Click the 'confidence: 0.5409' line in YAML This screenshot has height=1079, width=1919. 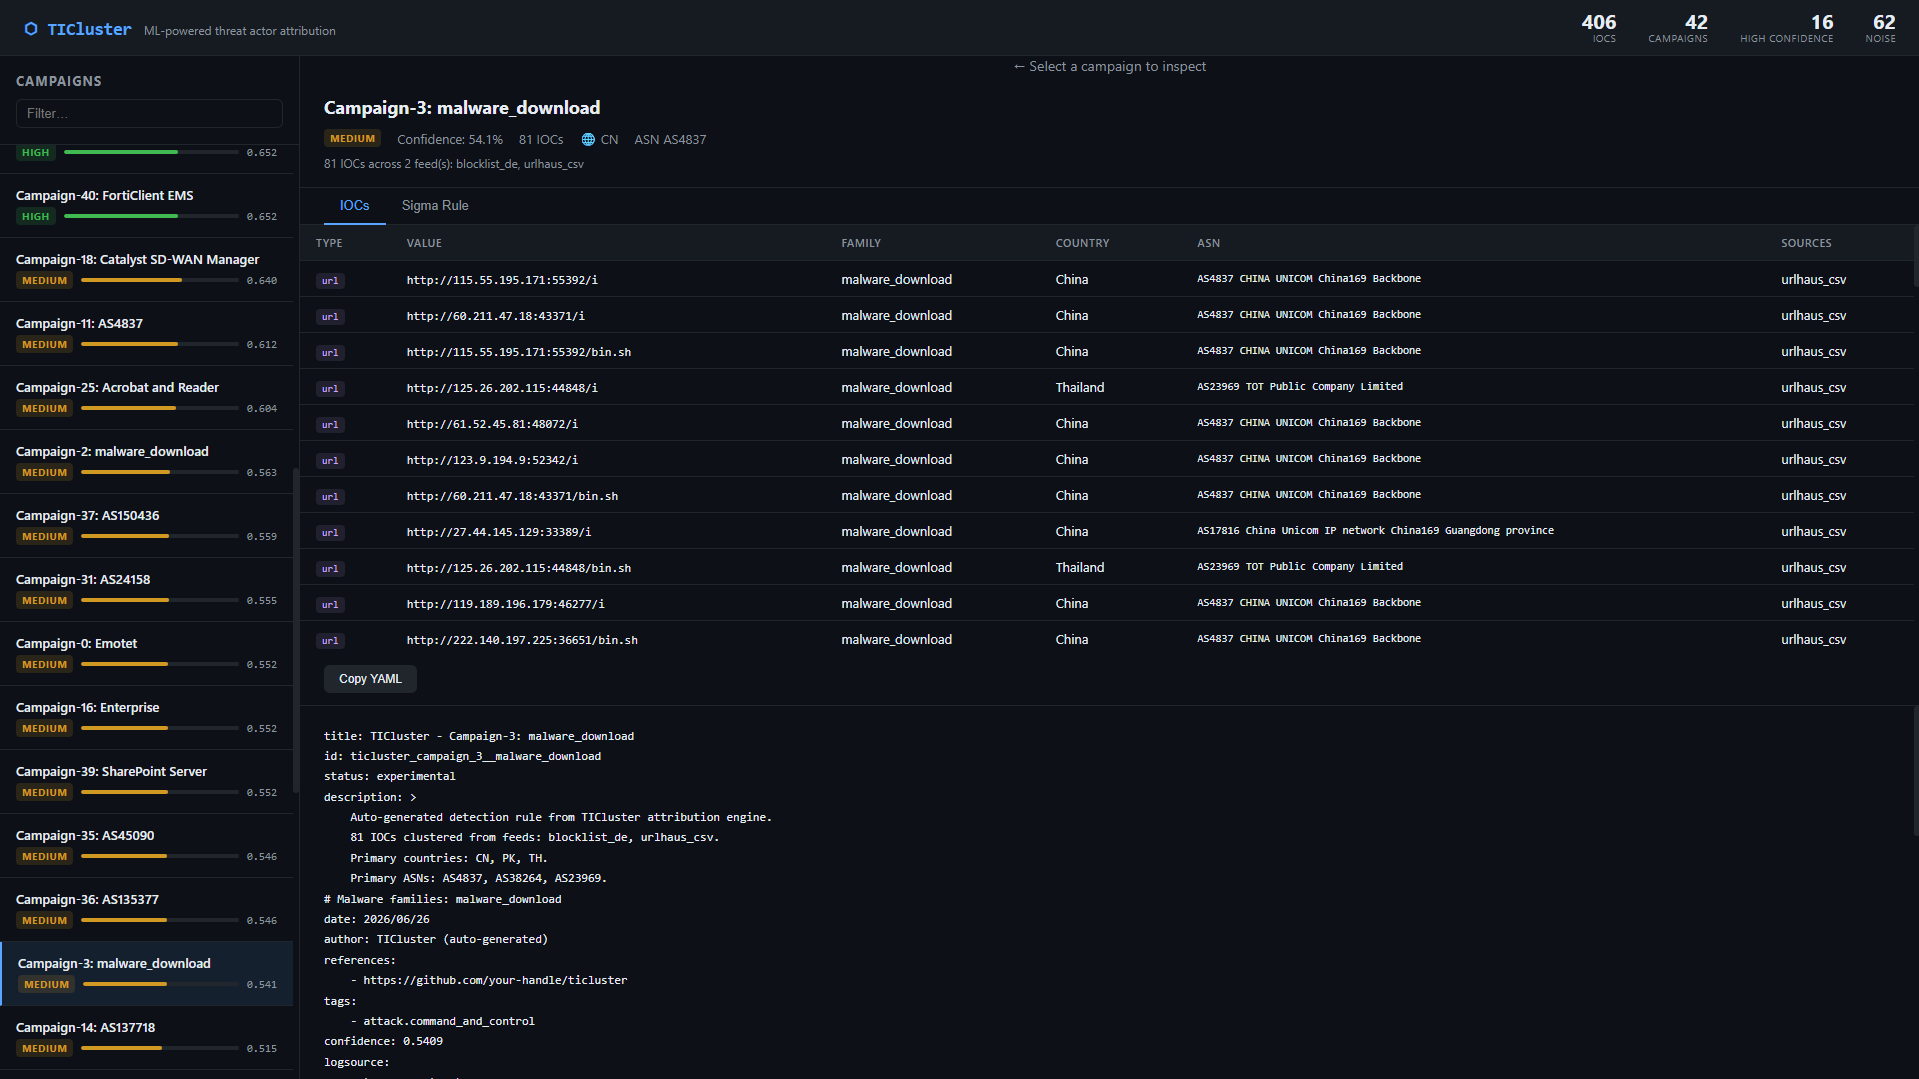[383, 1041]
